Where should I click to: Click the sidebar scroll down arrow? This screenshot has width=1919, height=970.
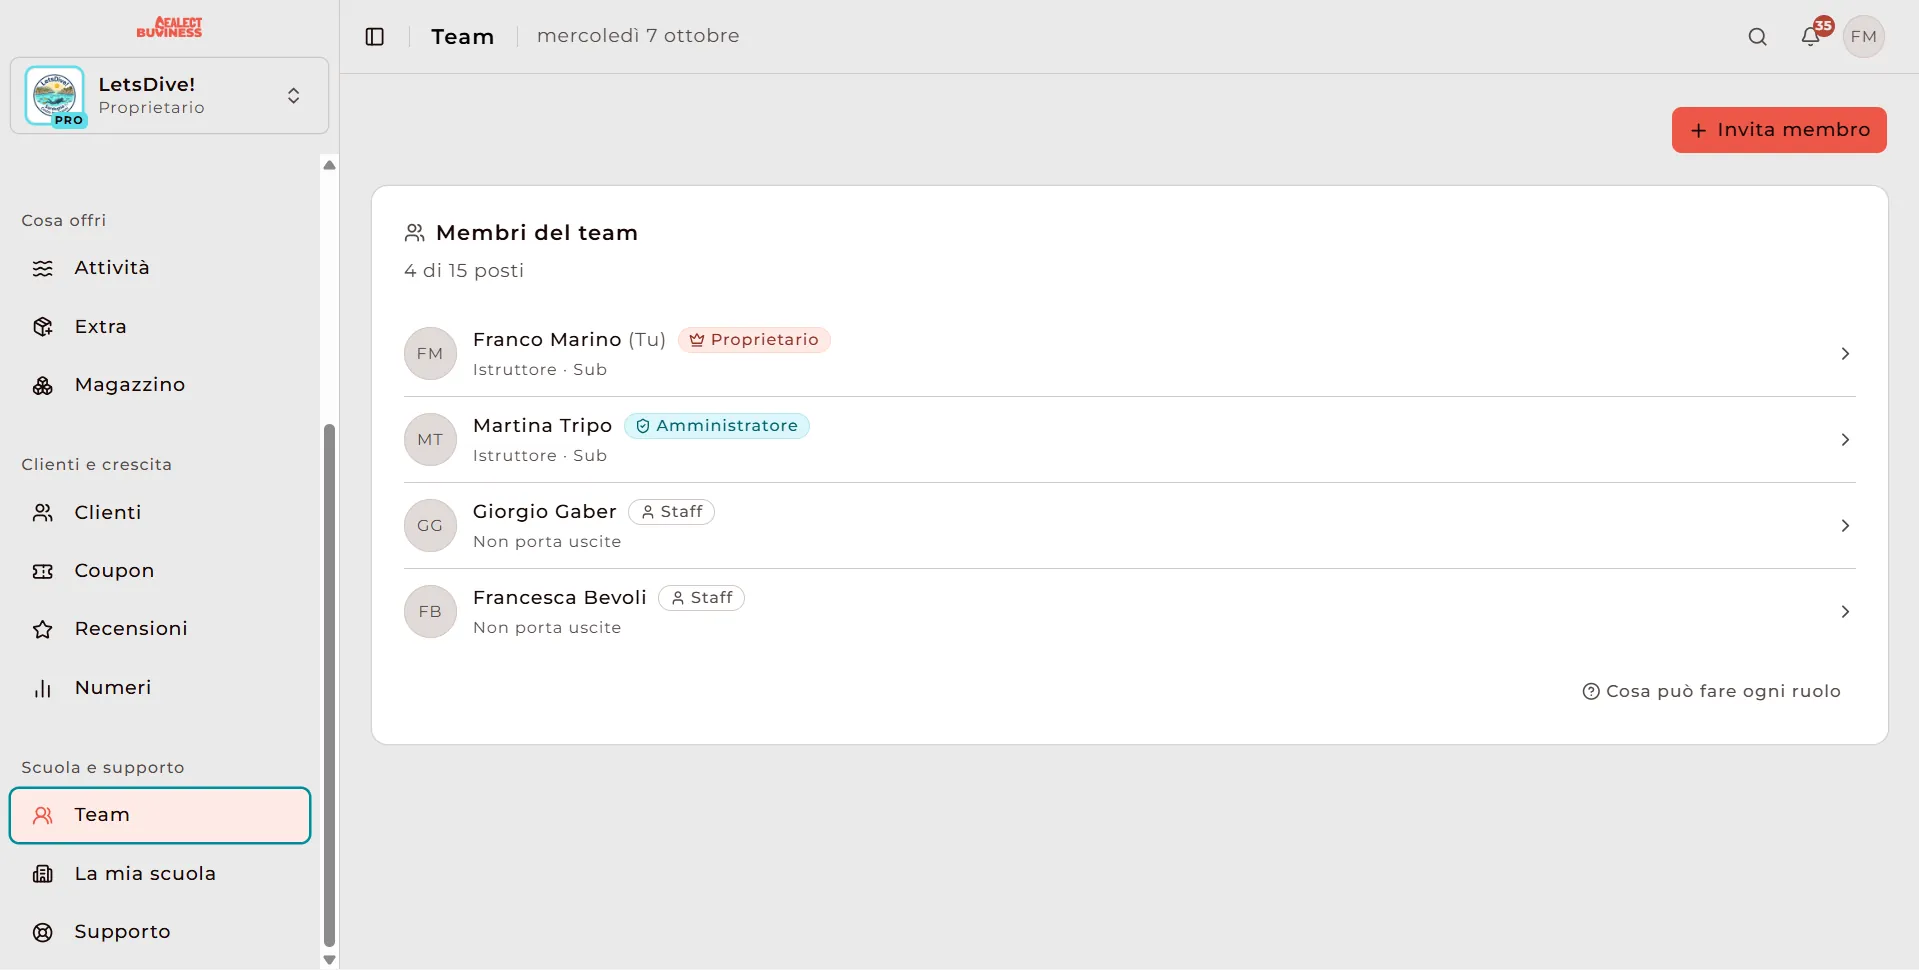[329, 960]
